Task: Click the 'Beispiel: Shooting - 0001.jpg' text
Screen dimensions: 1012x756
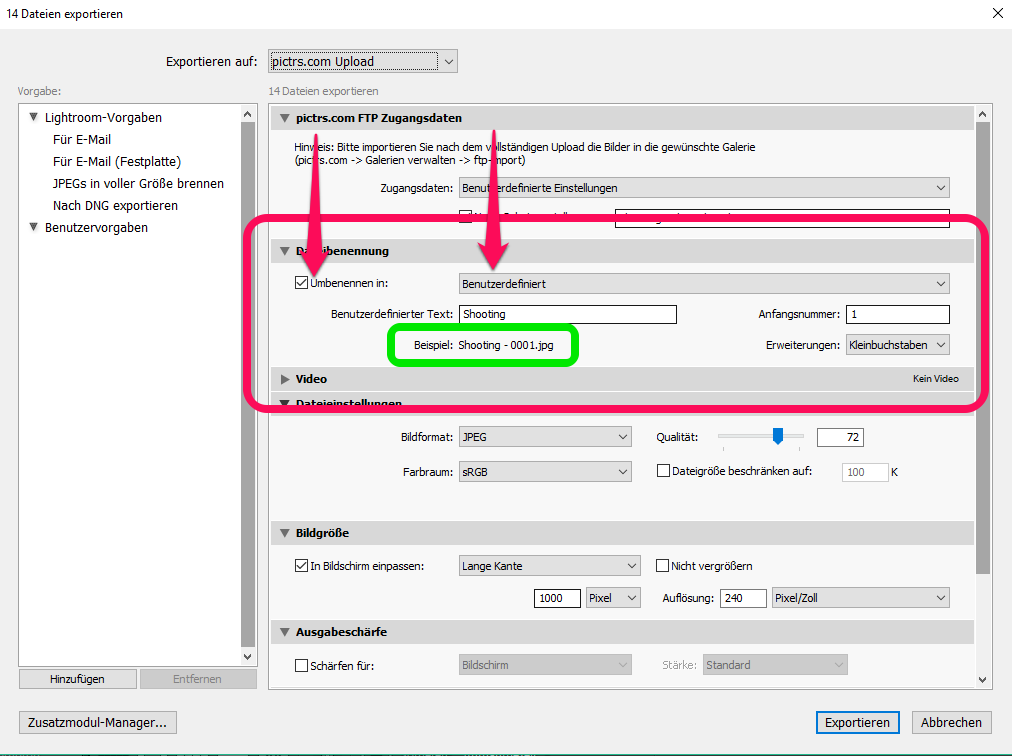Action: pyautogui.click(x=484, y=345)
